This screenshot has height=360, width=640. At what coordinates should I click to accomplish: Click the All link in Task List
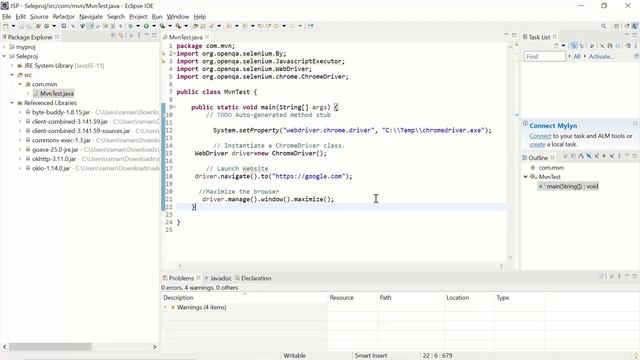click(577, 57)
